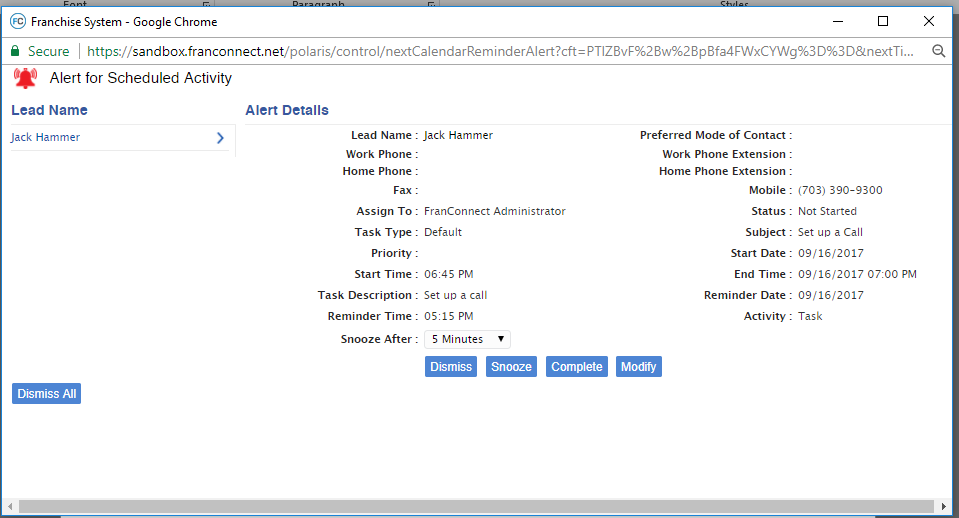Click the scrollbar left arrow
This screenshot has width=959, height=518.
tap(10, 506)
